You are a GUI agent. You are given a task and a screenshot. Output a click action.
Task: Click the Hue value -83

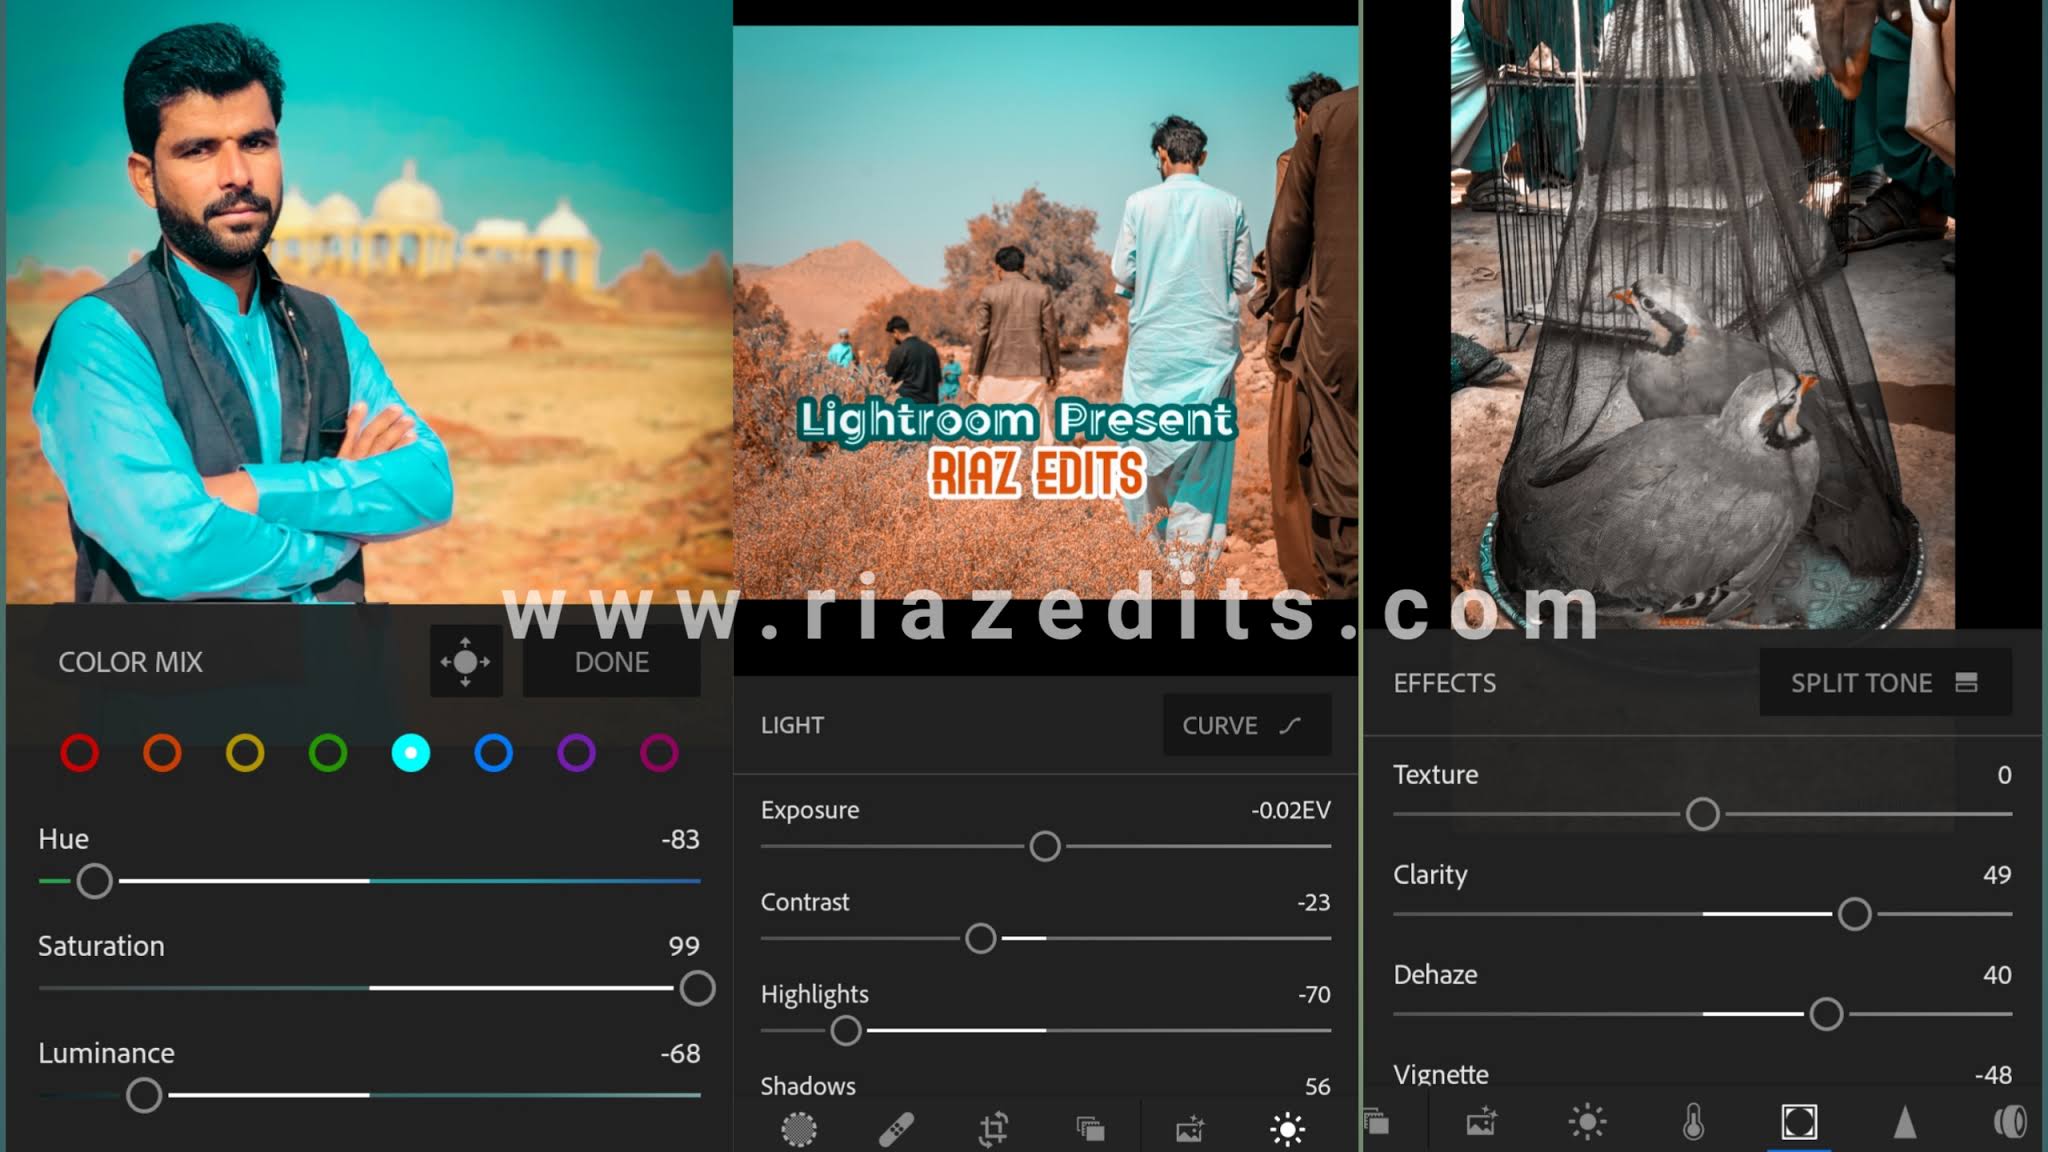click(680, 839)
